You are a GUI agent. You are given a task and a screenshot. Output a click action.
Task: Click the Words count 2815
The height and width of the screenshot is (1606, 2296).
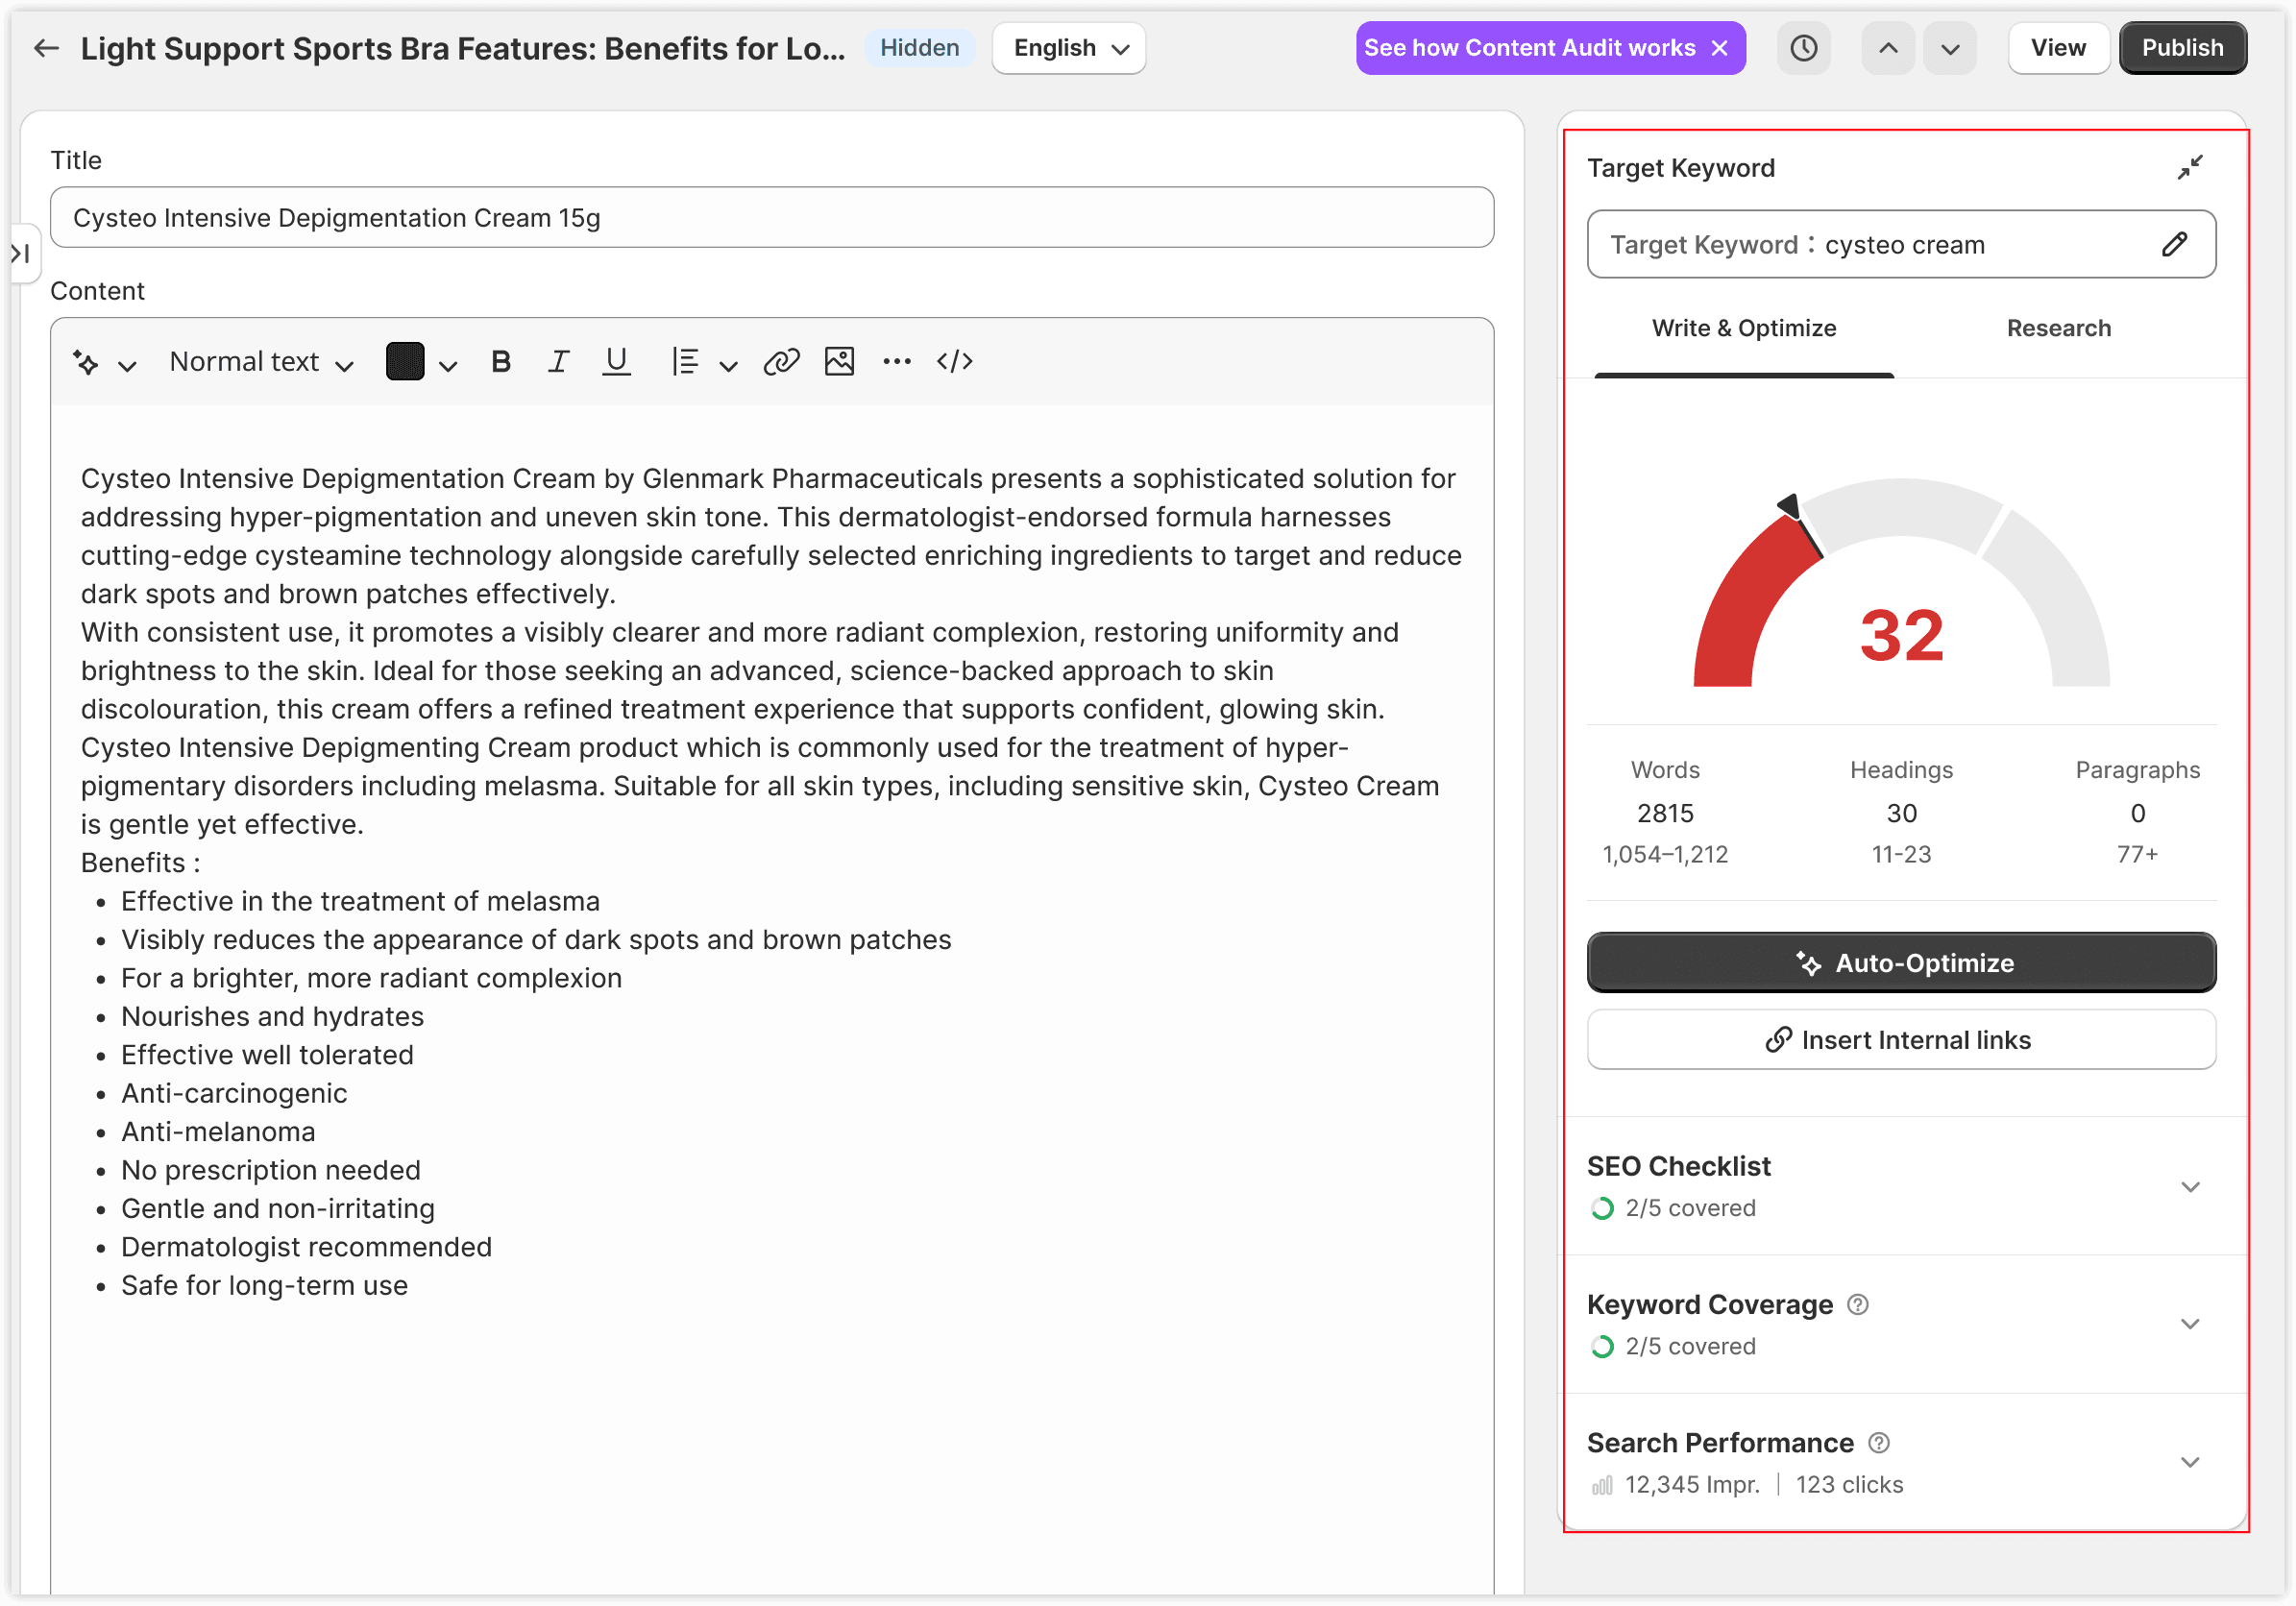tap(1664, 813)
